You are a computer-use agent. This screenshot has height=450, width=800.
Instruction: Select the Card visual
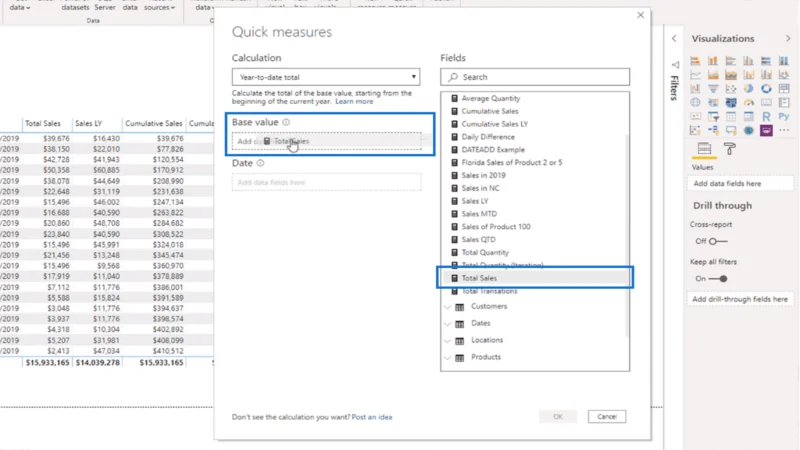(x=766, y=102)
